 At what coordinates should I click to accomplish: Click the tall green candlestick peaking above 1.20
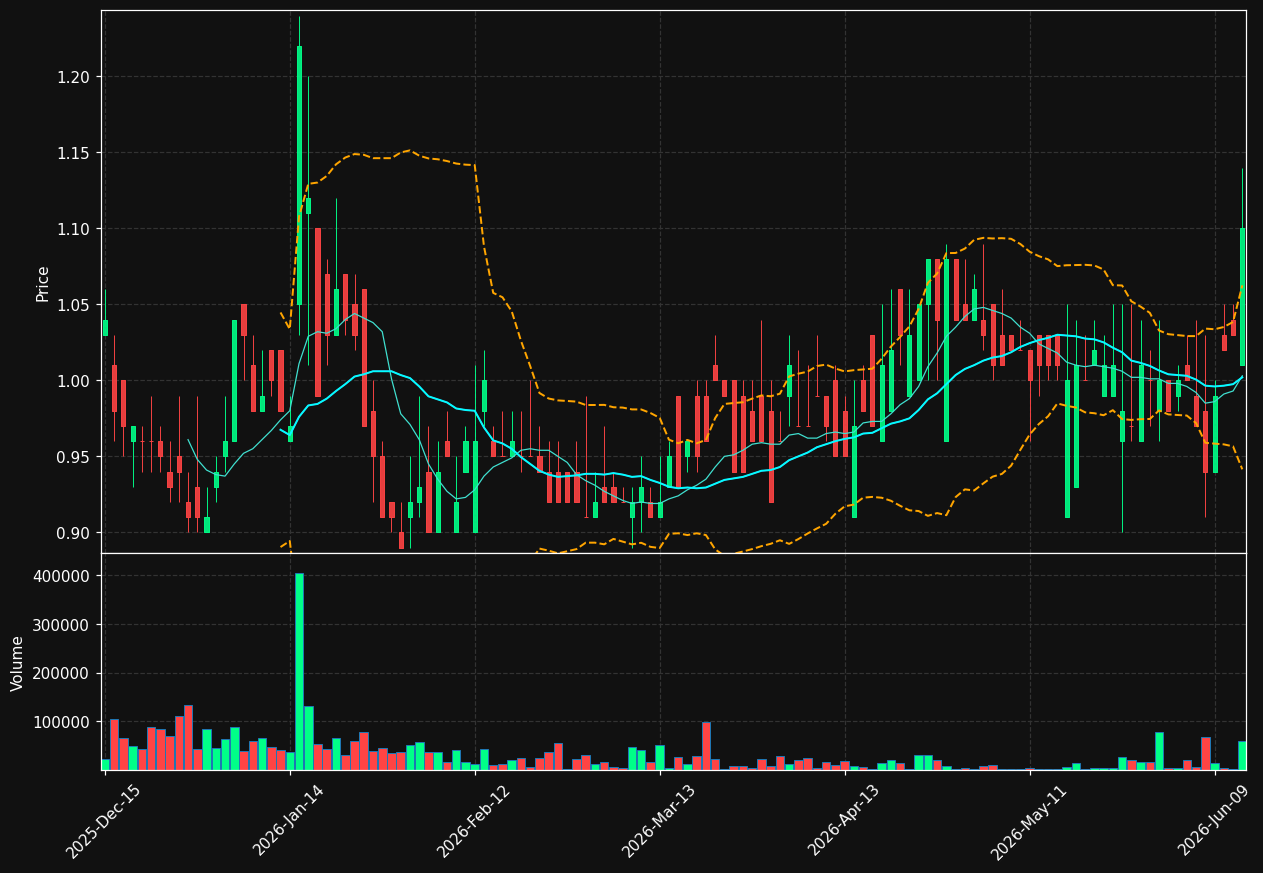(x=299, y=175)
